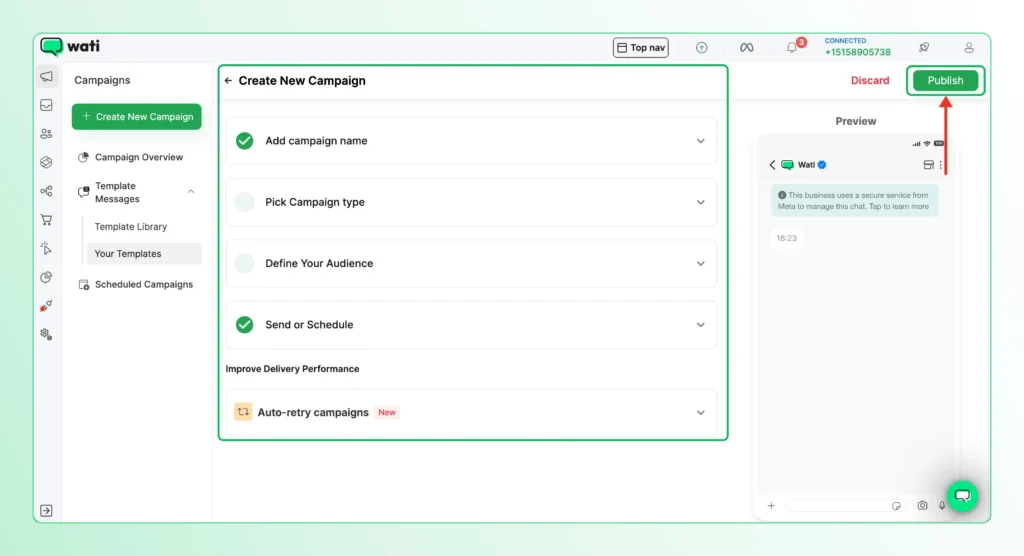Click the Wati contact name in preview
This screenshot has width=1024, height=556.
(x=806, y=165)
